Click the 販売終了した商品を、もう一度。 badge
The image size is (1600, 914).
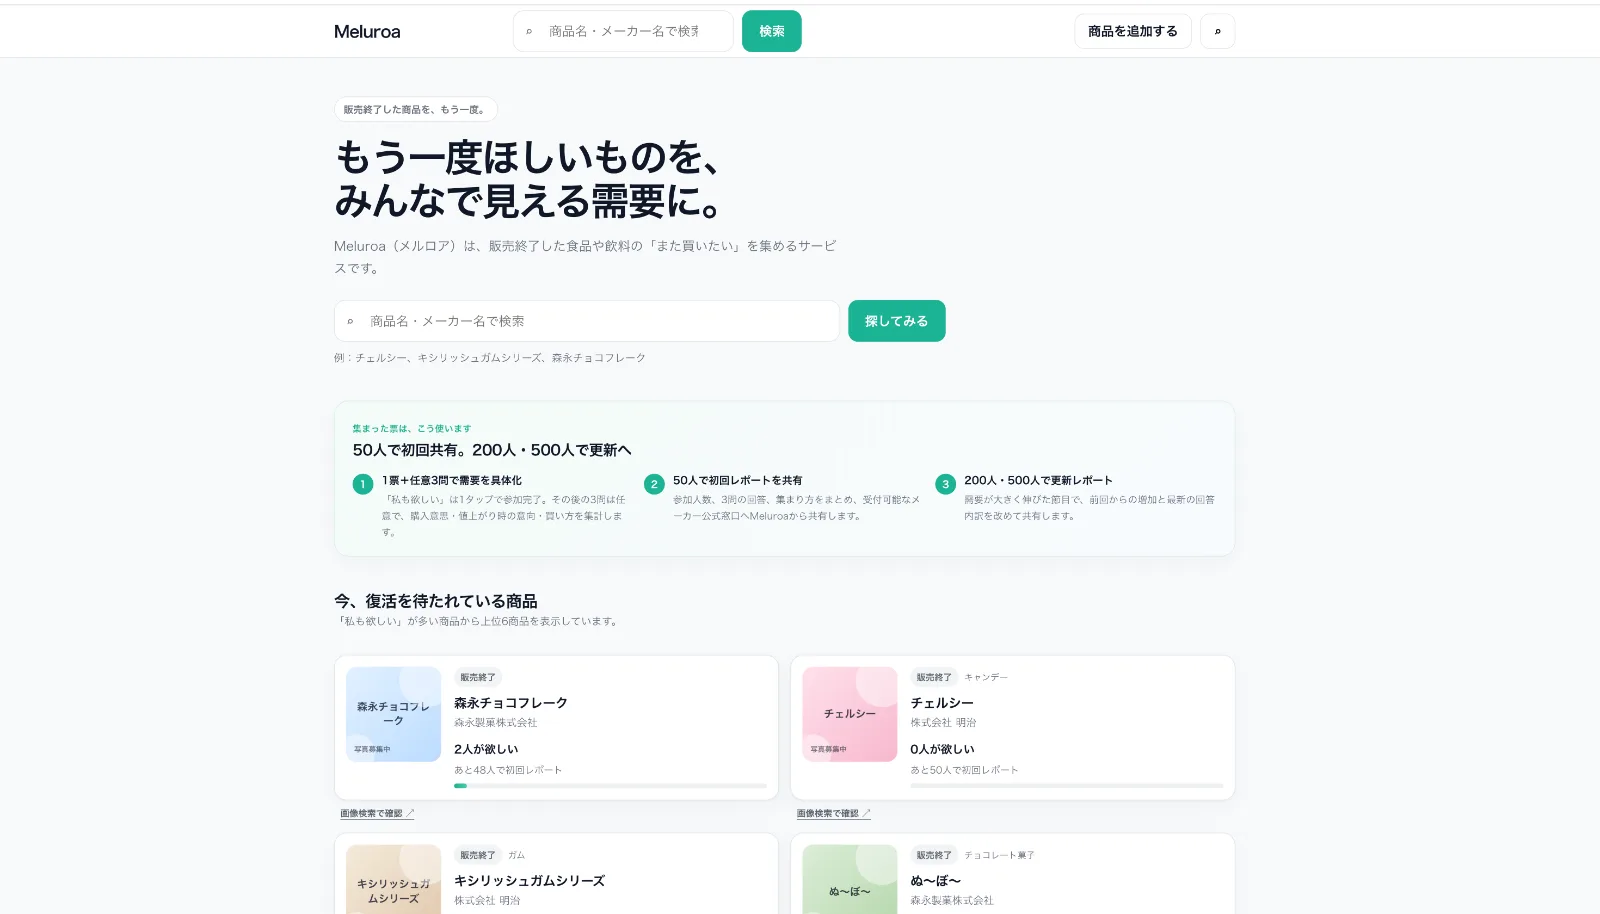click(415, 109)
